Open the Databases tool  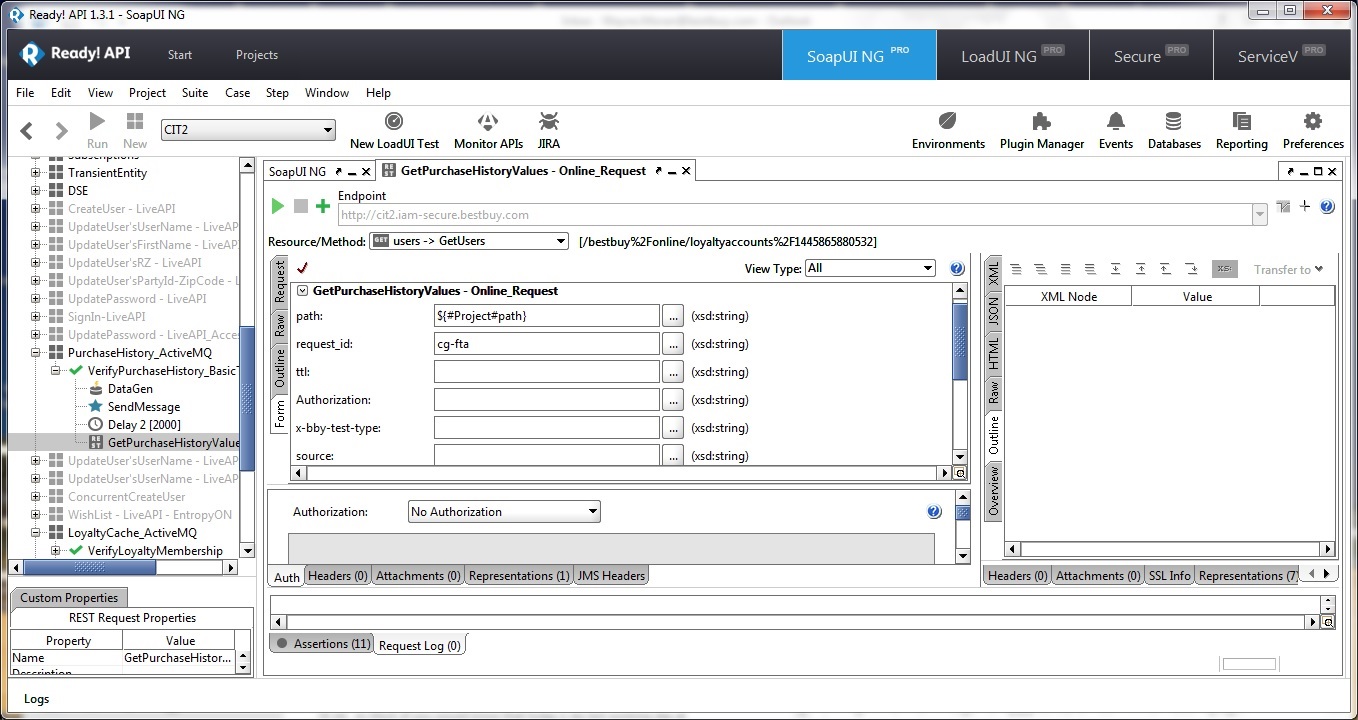pyautogui.click(x=1173, y=131)
